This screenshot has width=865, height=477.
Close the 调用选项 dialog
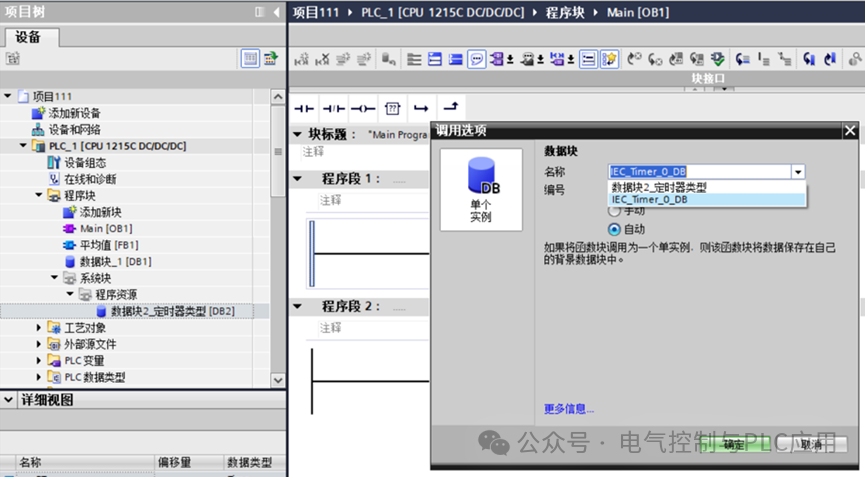(x=850, y=131)
